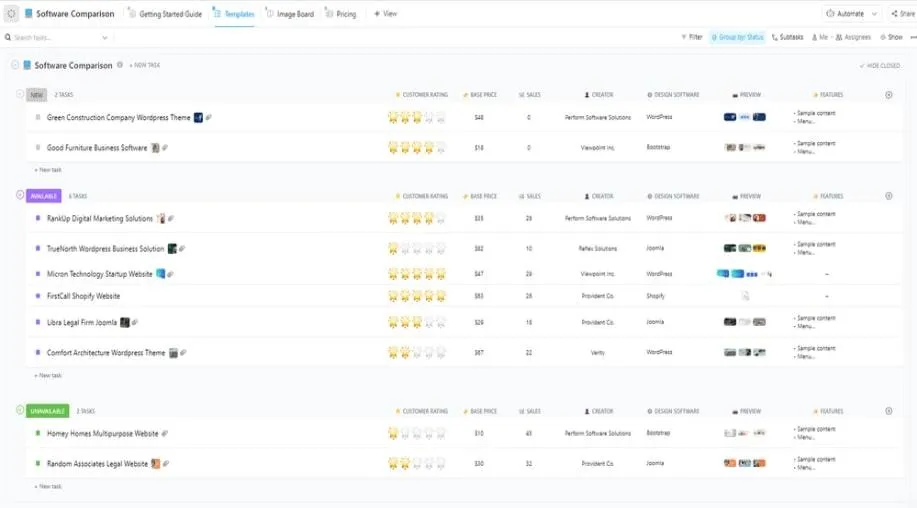Click + New task under NEW group
Screen dimensions: 917x508
[48, 170]
